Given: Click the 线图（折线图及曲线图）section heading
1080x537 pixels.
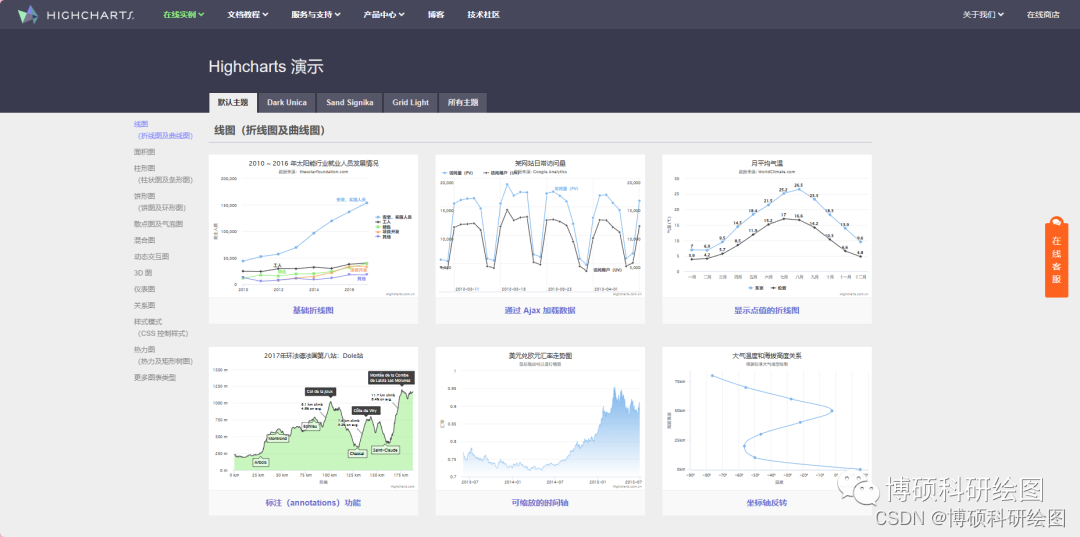Looking at the screenshot, I should point(269,130).
